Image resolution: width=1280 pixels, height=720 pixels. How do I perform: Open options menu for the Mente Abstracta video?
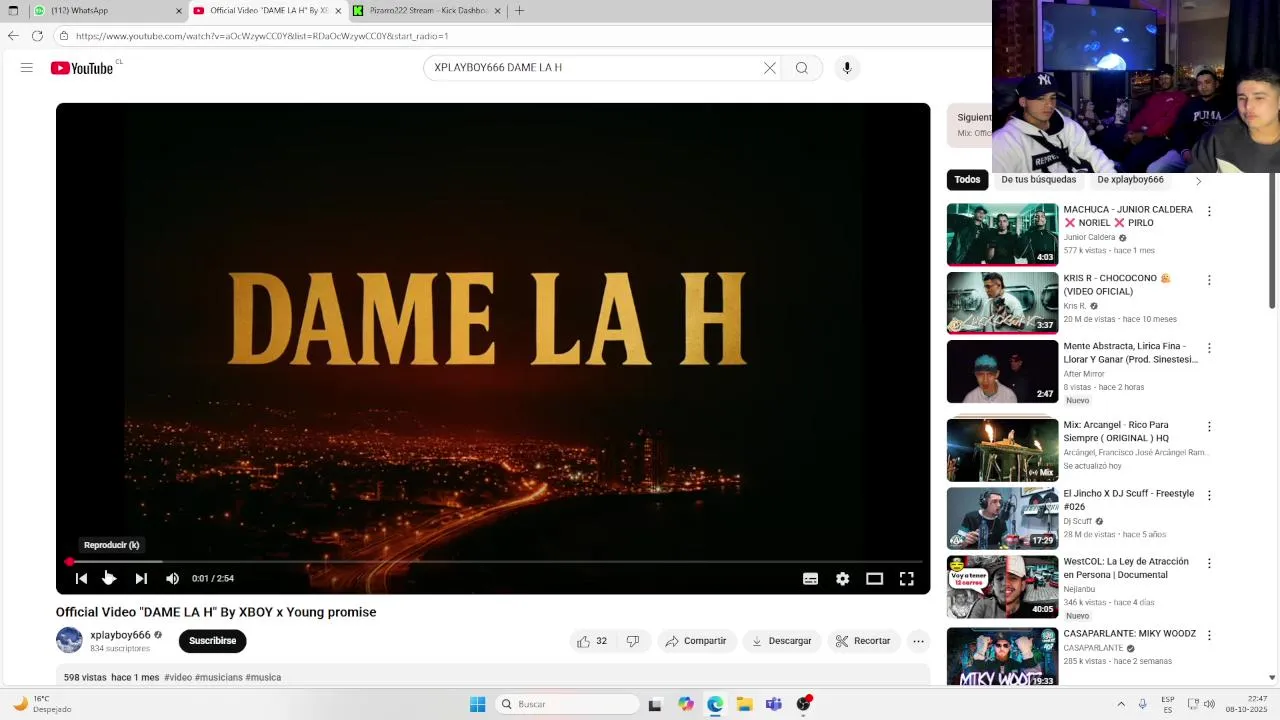[x=1209, y=348]
